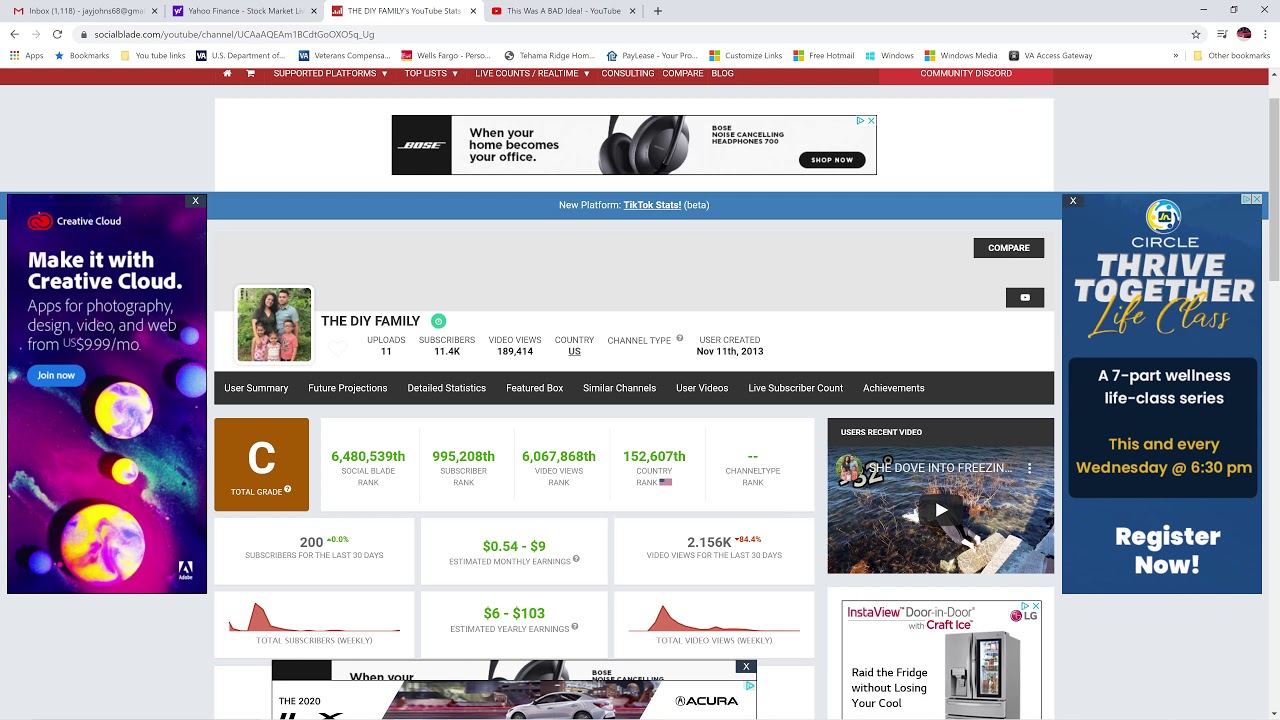Open the shopping cart icon in nav bar
1280x720 pixels.
coord(250,73)
